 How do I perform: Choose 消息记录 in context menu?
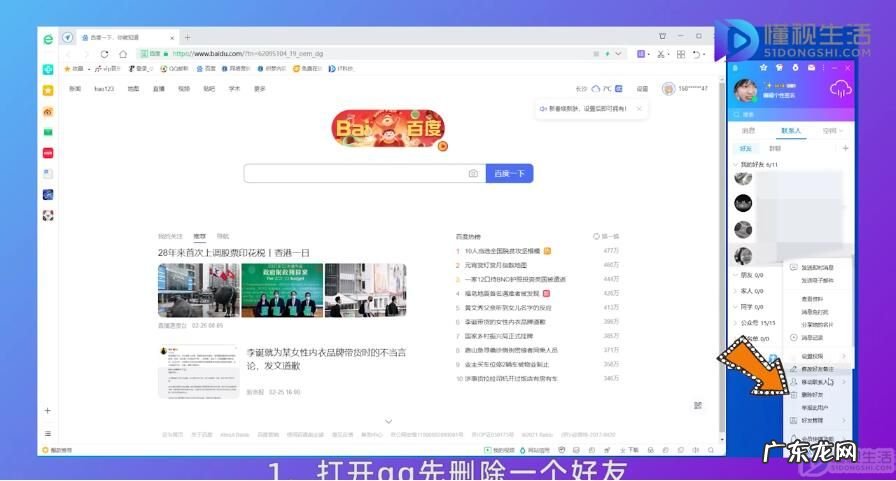pos(812,338)
